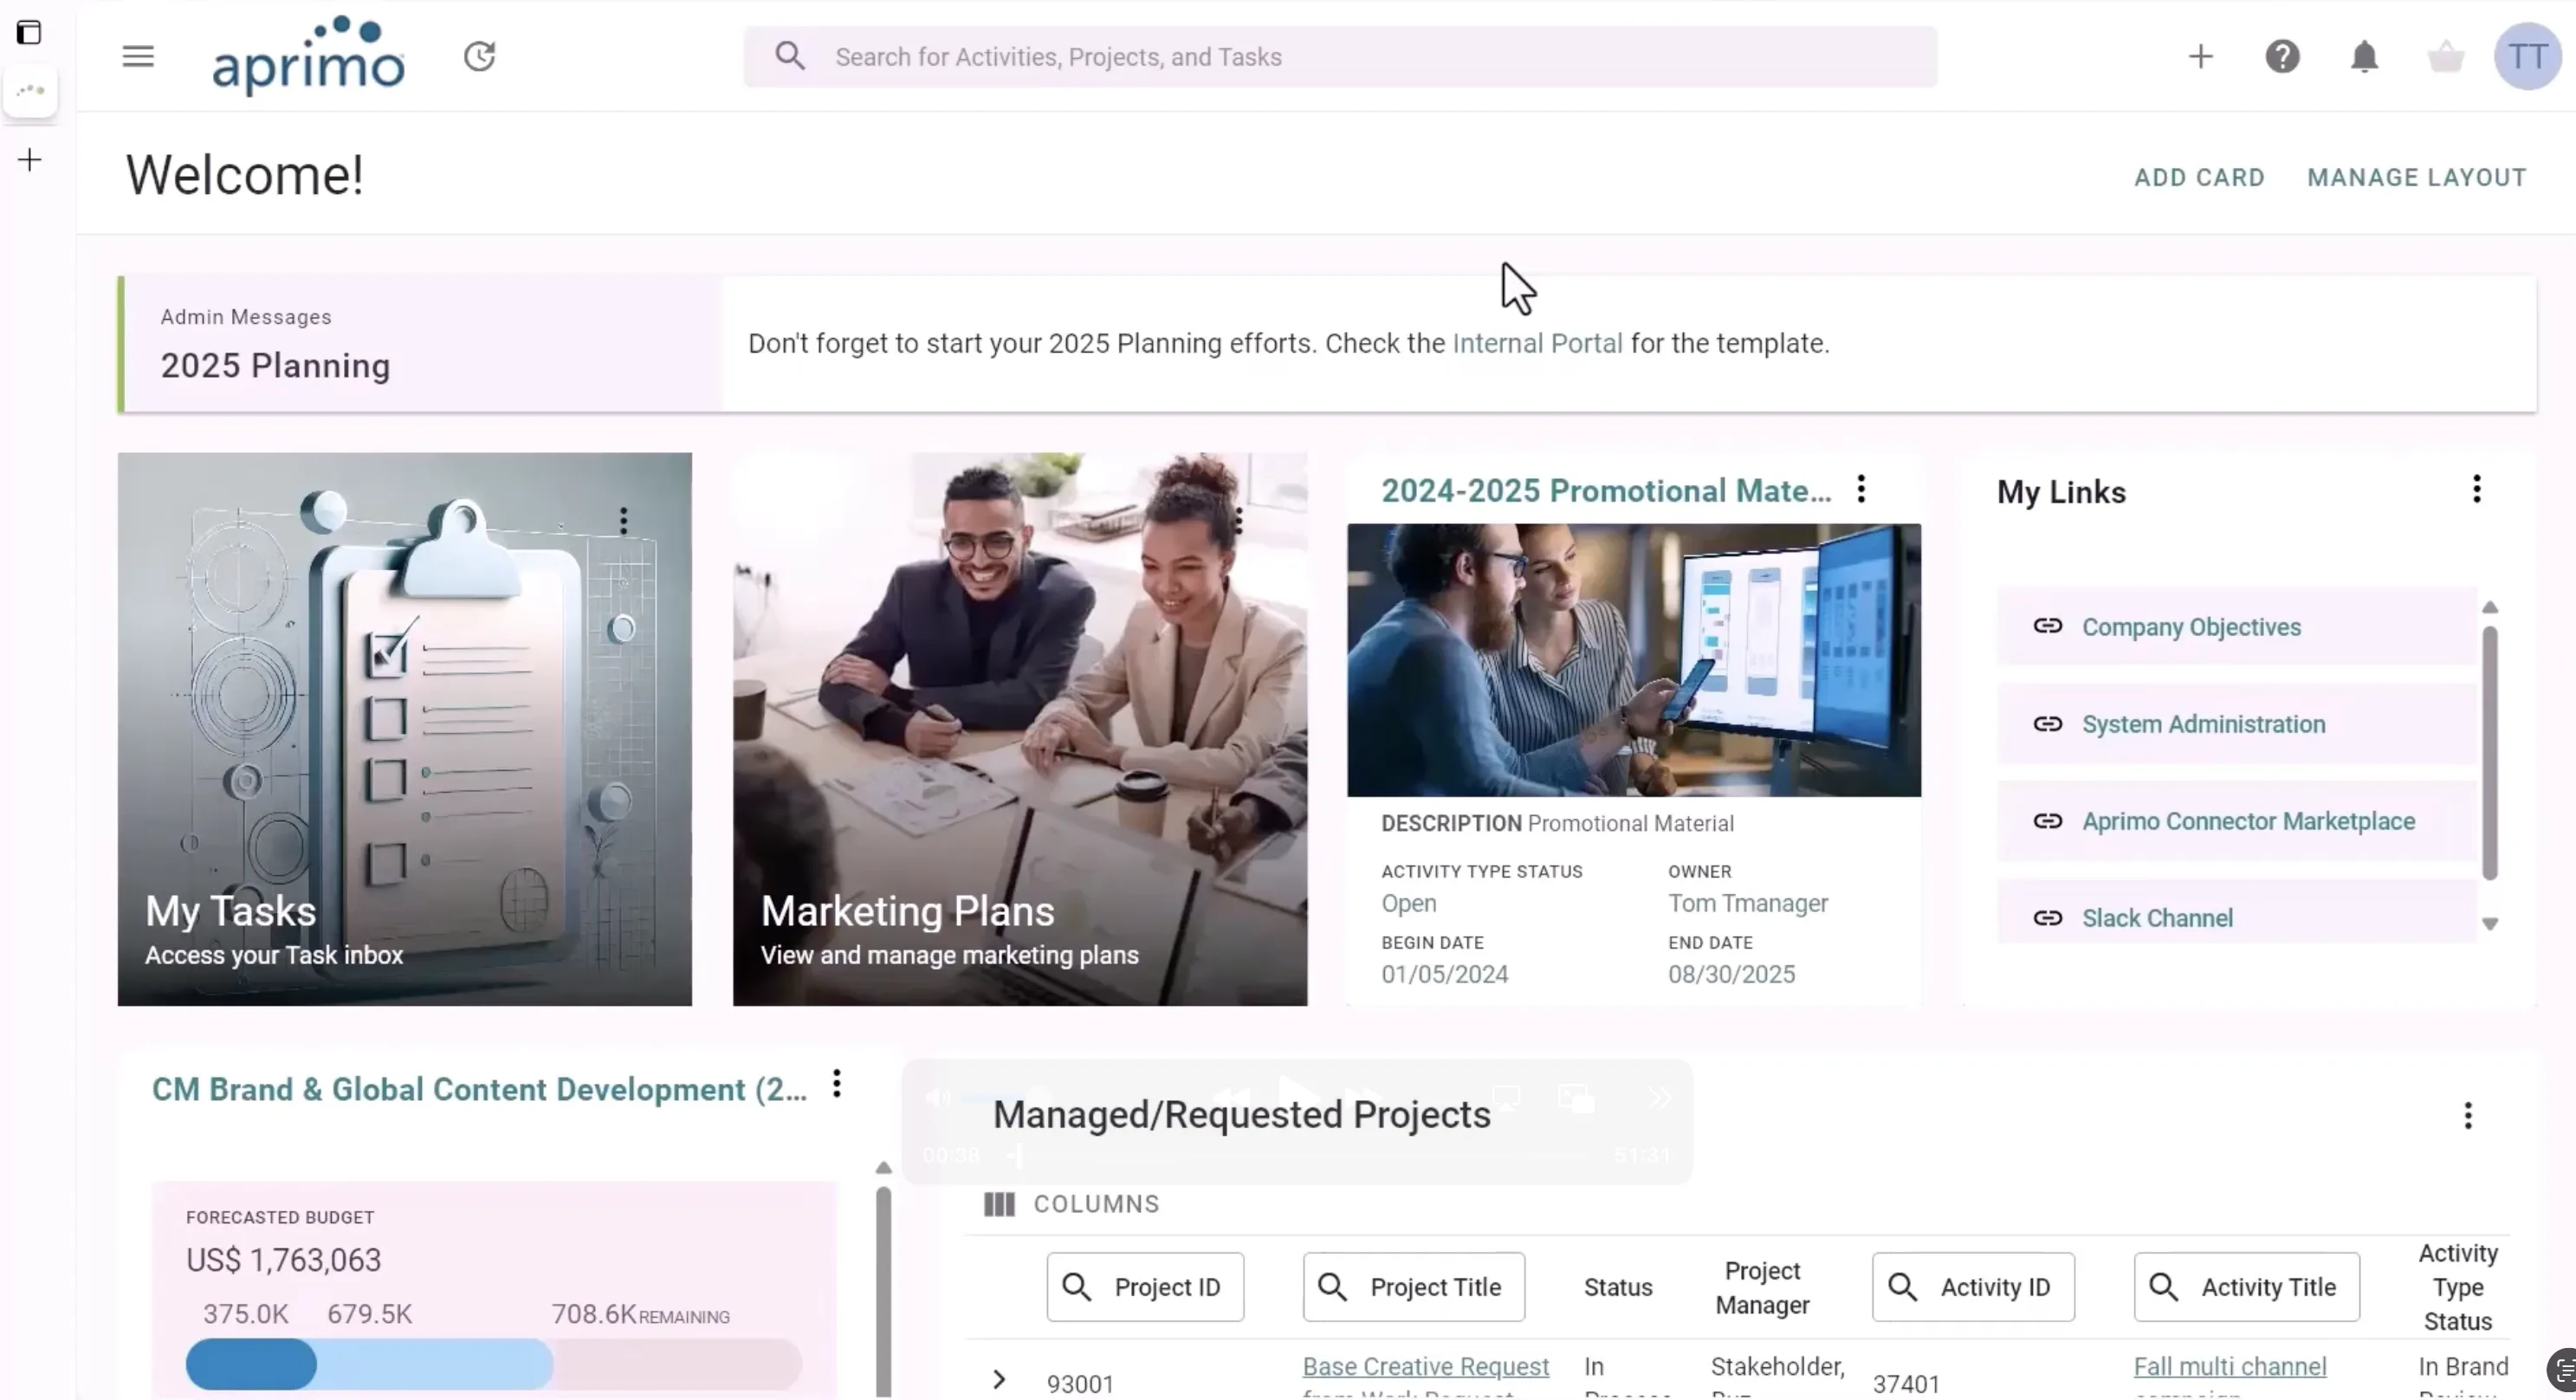Open the TT user avatar menu
The image size is (2576, 1400).
2527,57
